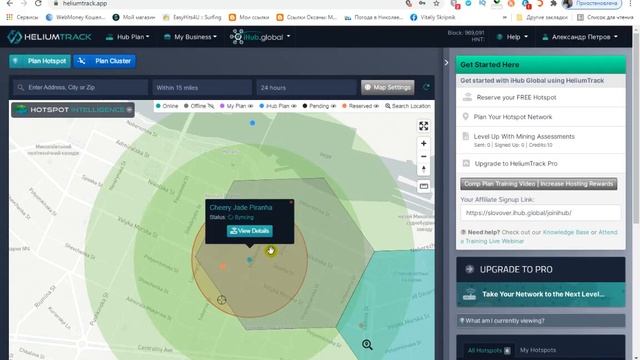Screen dimensions: 640x360
Task: Click the magnifier zoom icon on map
Action: pyautogui.click(x=367, y=345)
